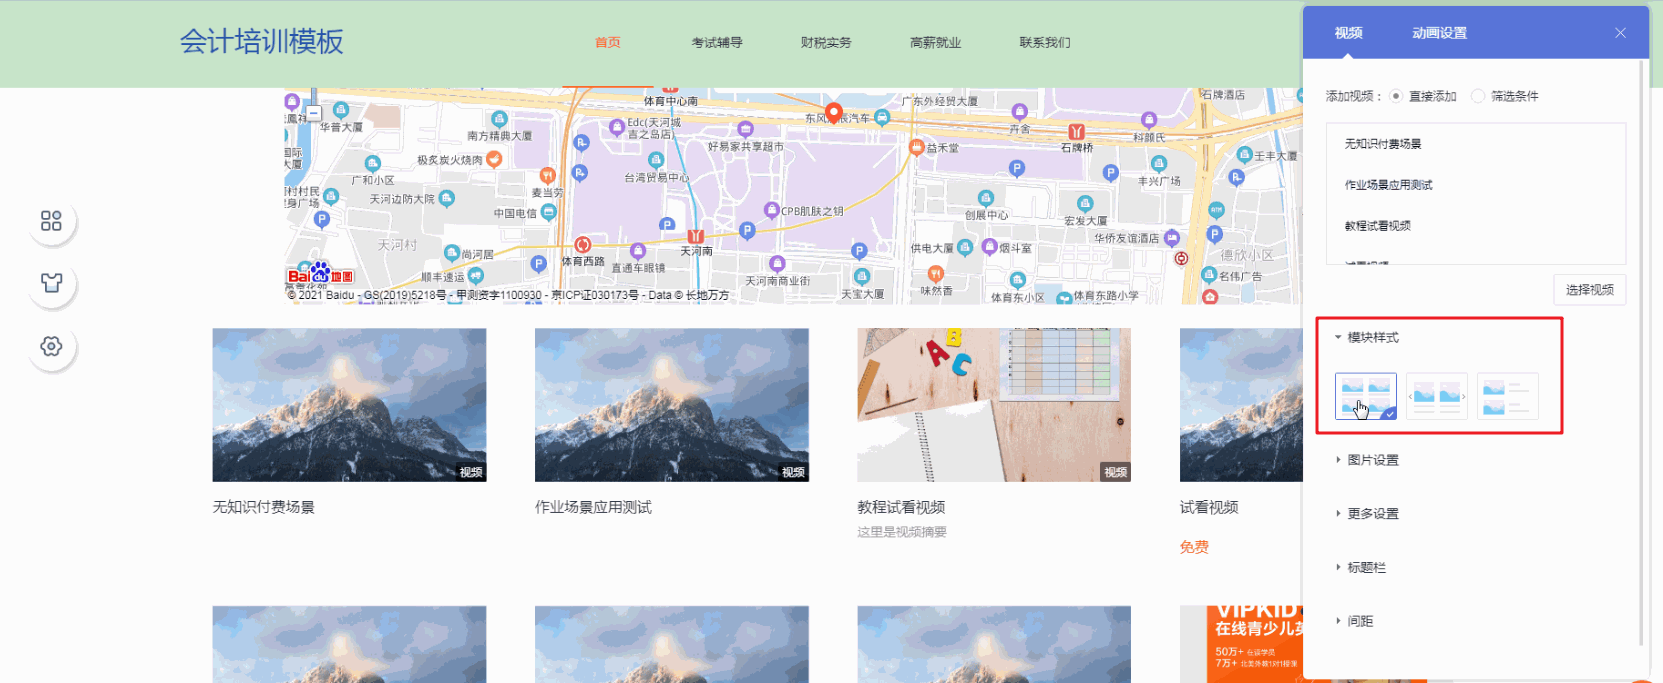Click the 天河边防大院 marker icon
The image size is (1663, 683).
[447, 198]
